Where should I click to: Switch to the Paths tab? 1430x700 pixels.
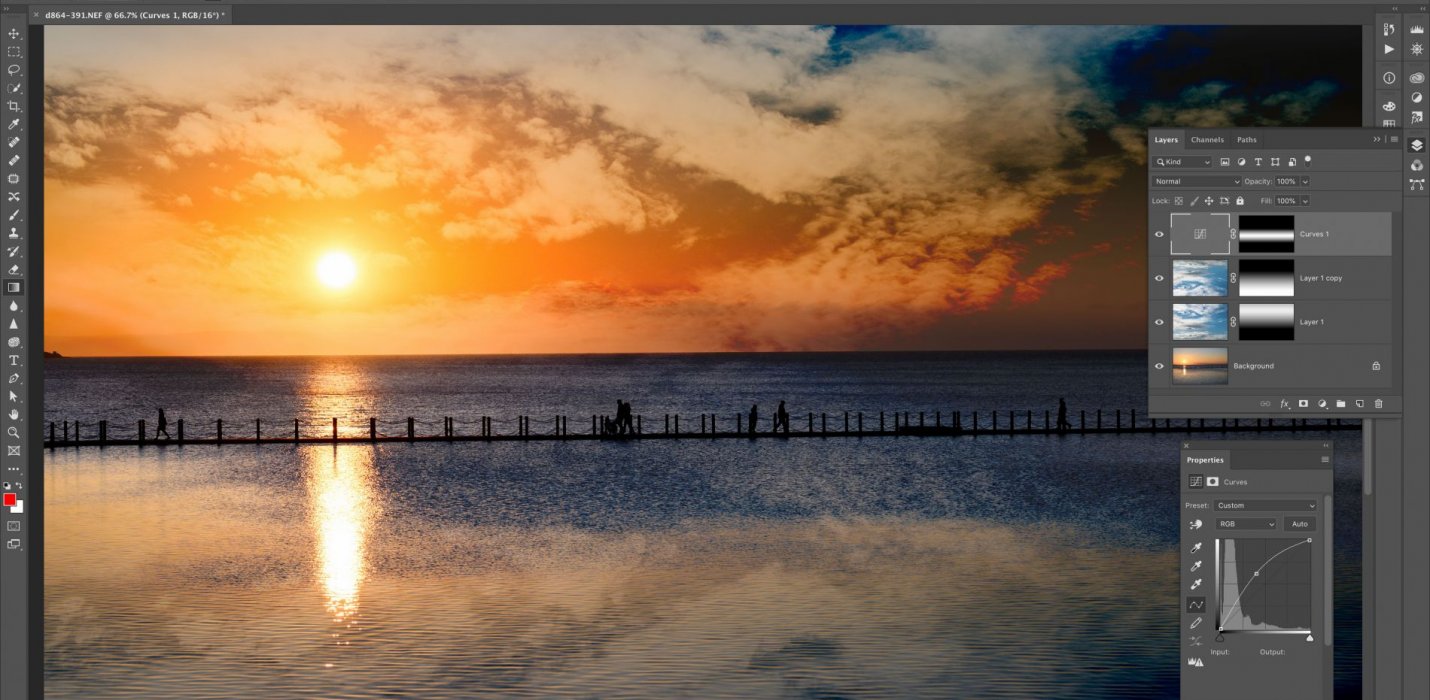(1246, 140)
